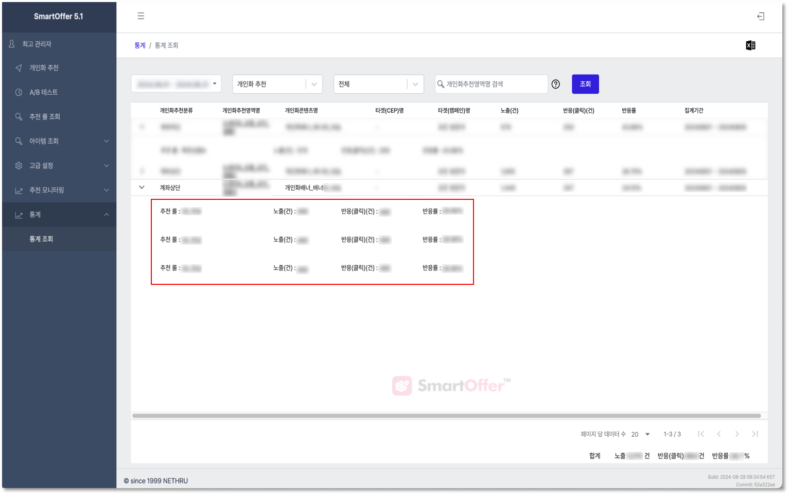Go to the first page of results
This screenshot has width=789, height=495.
[x=701, y=433]
